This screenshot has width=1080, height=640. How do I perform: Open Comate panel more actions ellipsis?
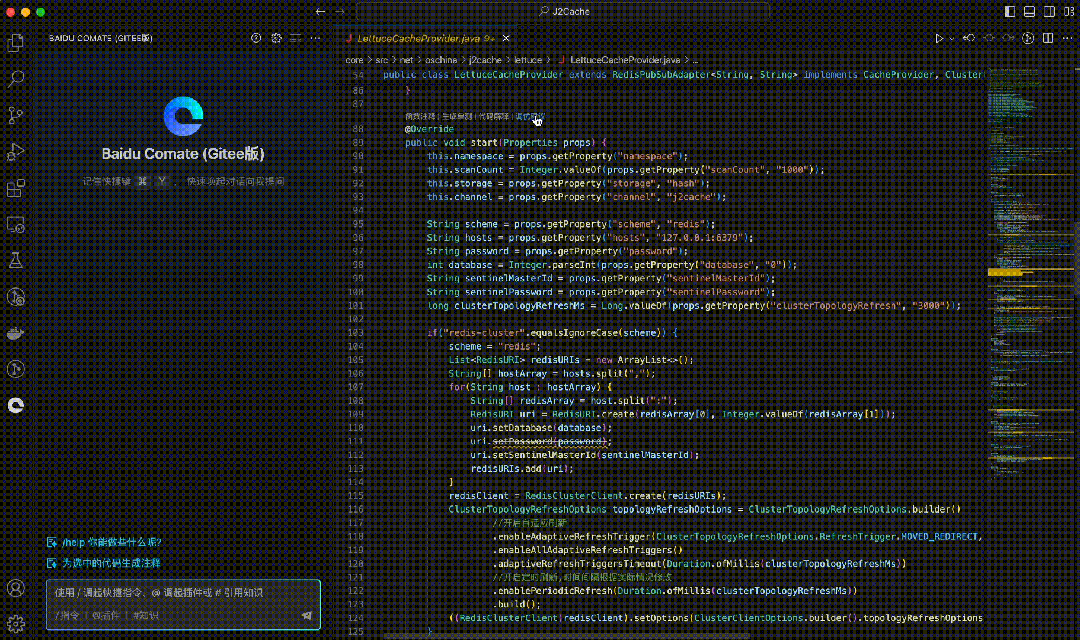coord(315,39)
